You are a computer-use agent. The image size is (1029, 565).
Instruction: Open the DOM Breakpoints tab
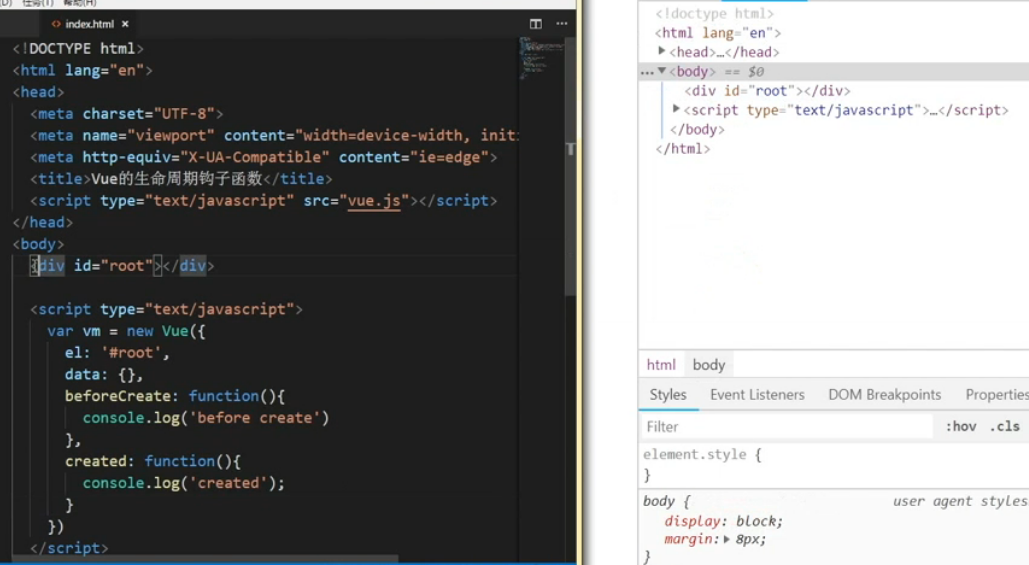(x=884, y=394)
